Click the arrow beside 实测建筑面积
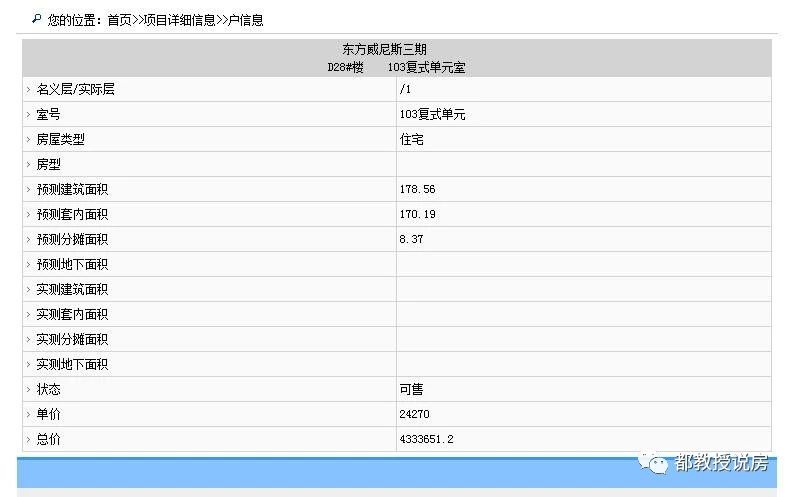The width and height of the screenshot is (795, 497). (28, 290)
